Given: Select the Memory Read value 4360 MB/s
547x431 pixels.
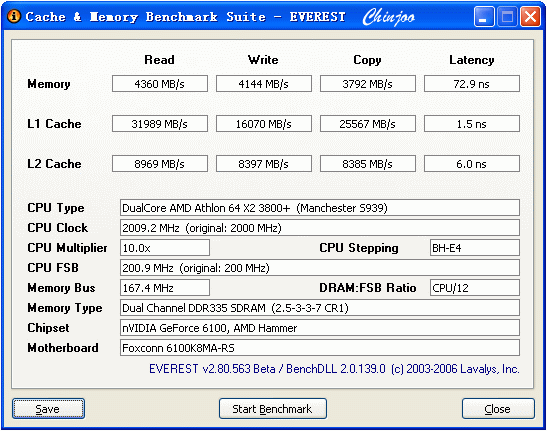Looking at the screenshot, I should [x=160, y=84].
